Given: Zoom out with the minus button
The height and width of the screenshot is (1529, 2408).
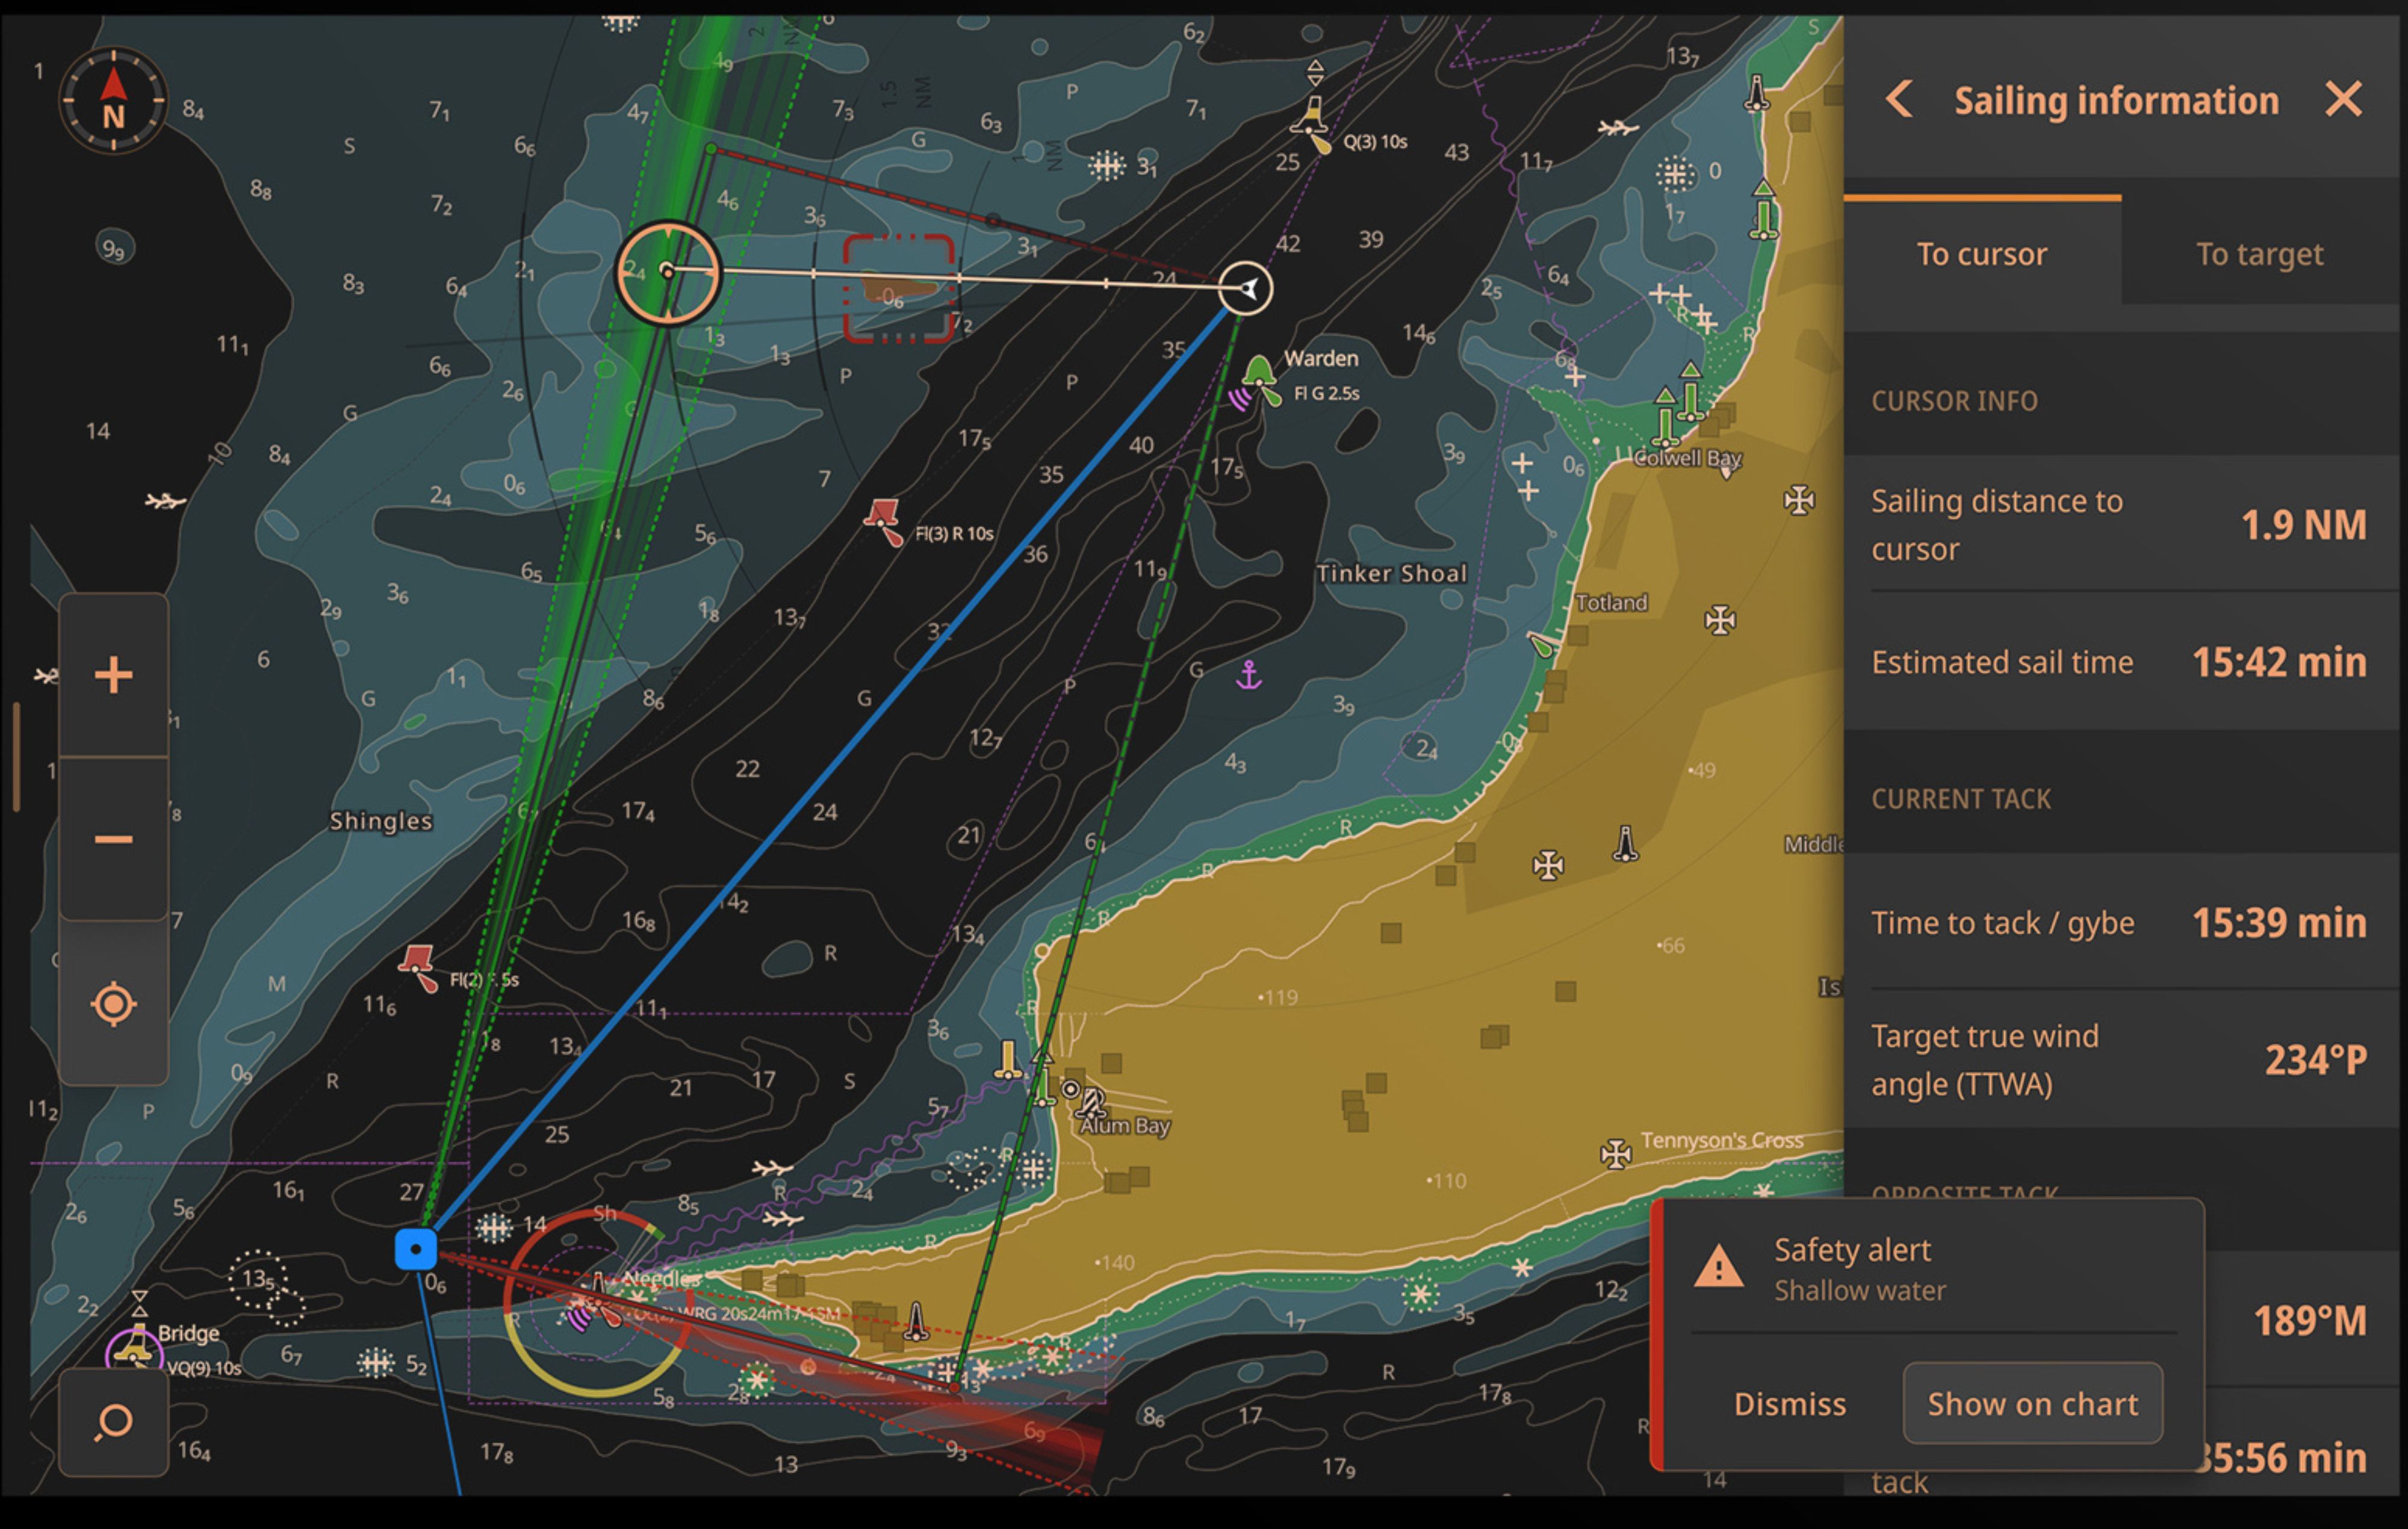Looking at the screenshot, I should (x=113, y=839).
